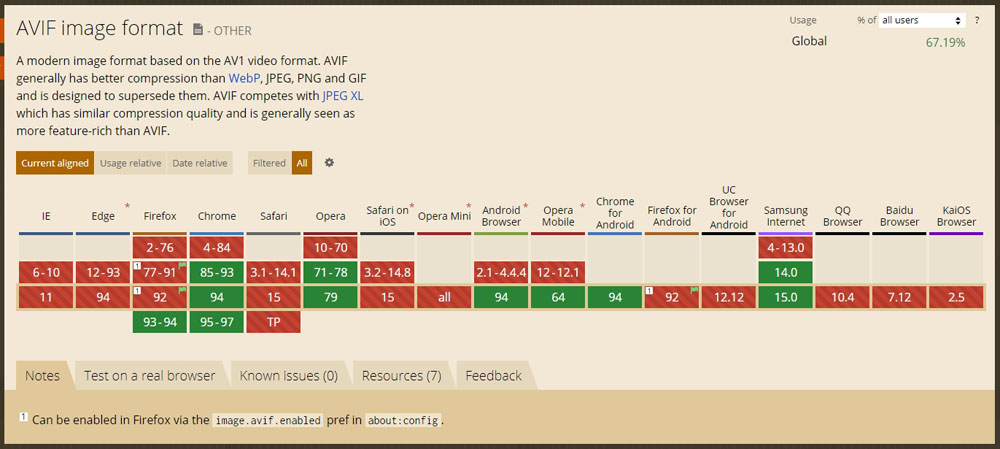
Task: Click green flag on Firefox 77-91 cell
Action: (x=182, y=265)
